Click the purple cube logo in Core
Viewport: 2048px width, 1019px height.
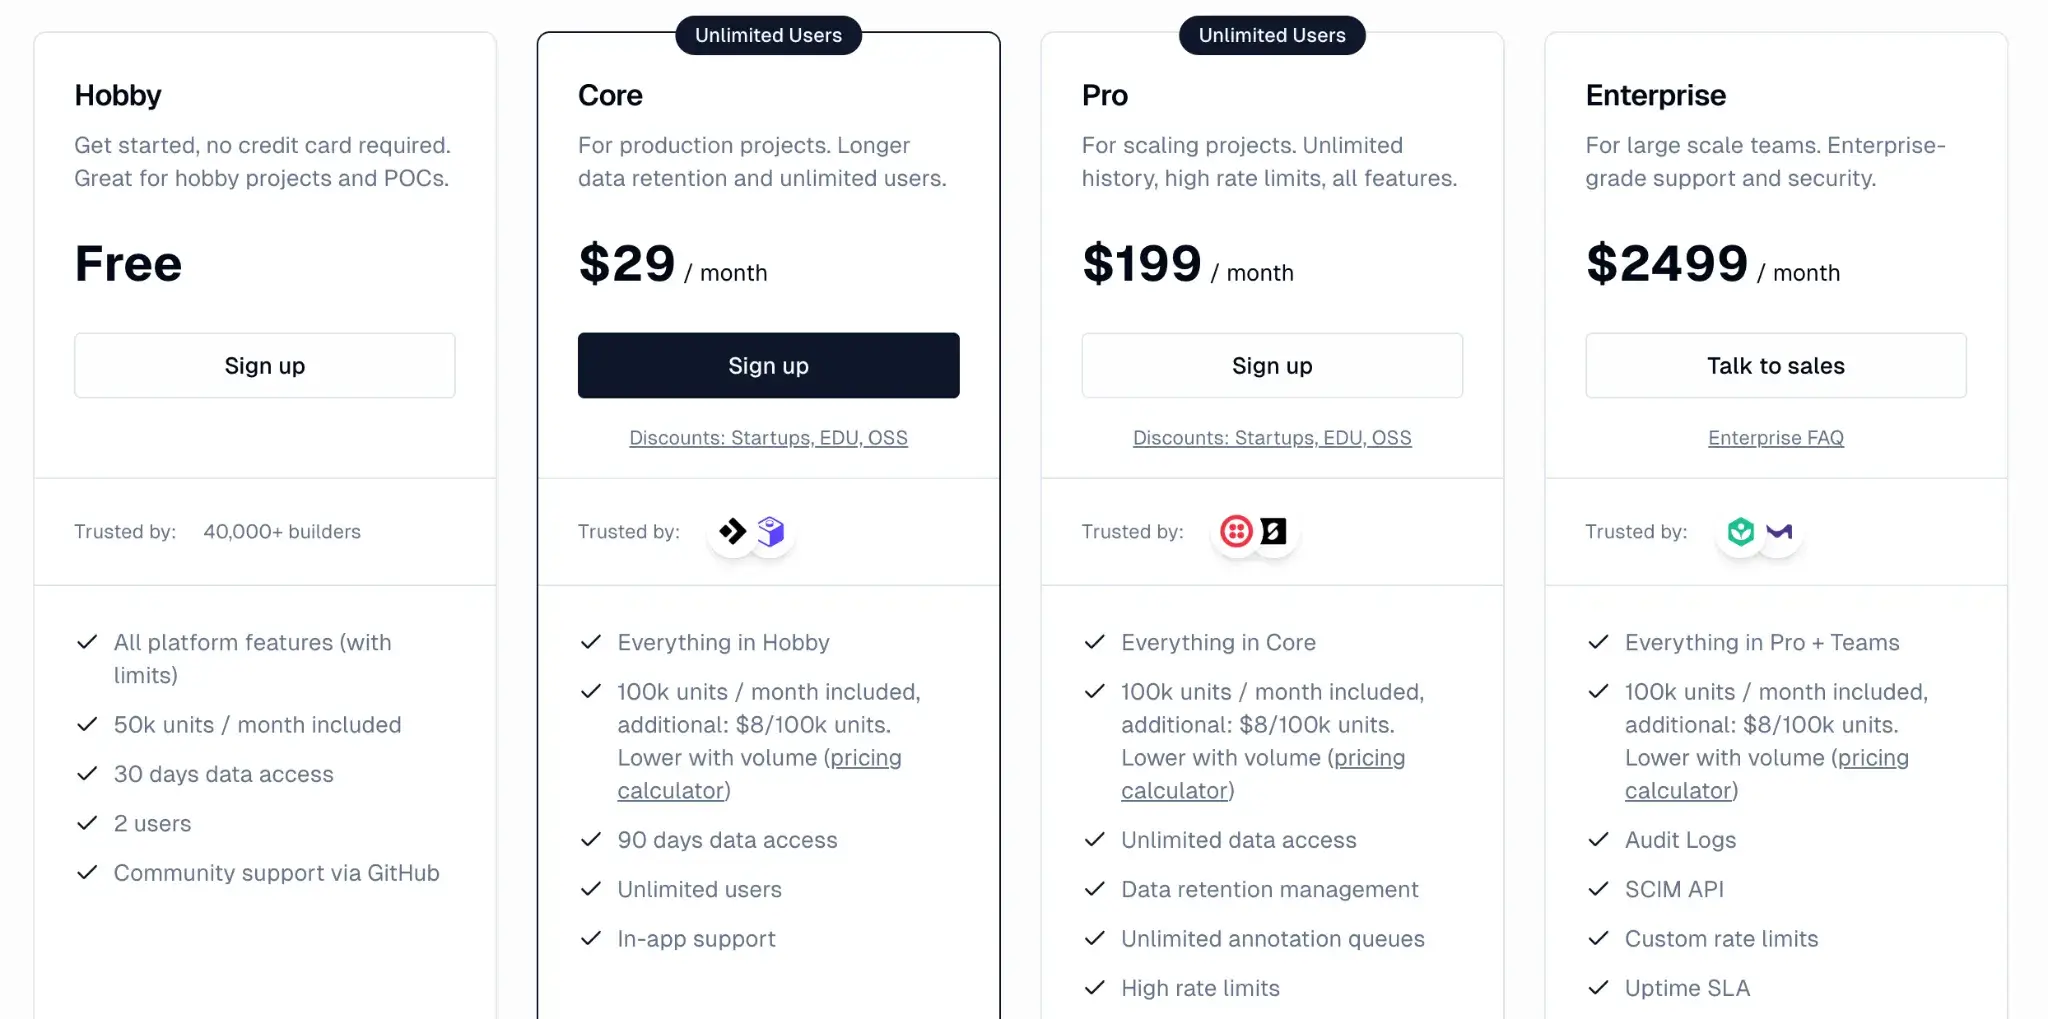point(771,531)
